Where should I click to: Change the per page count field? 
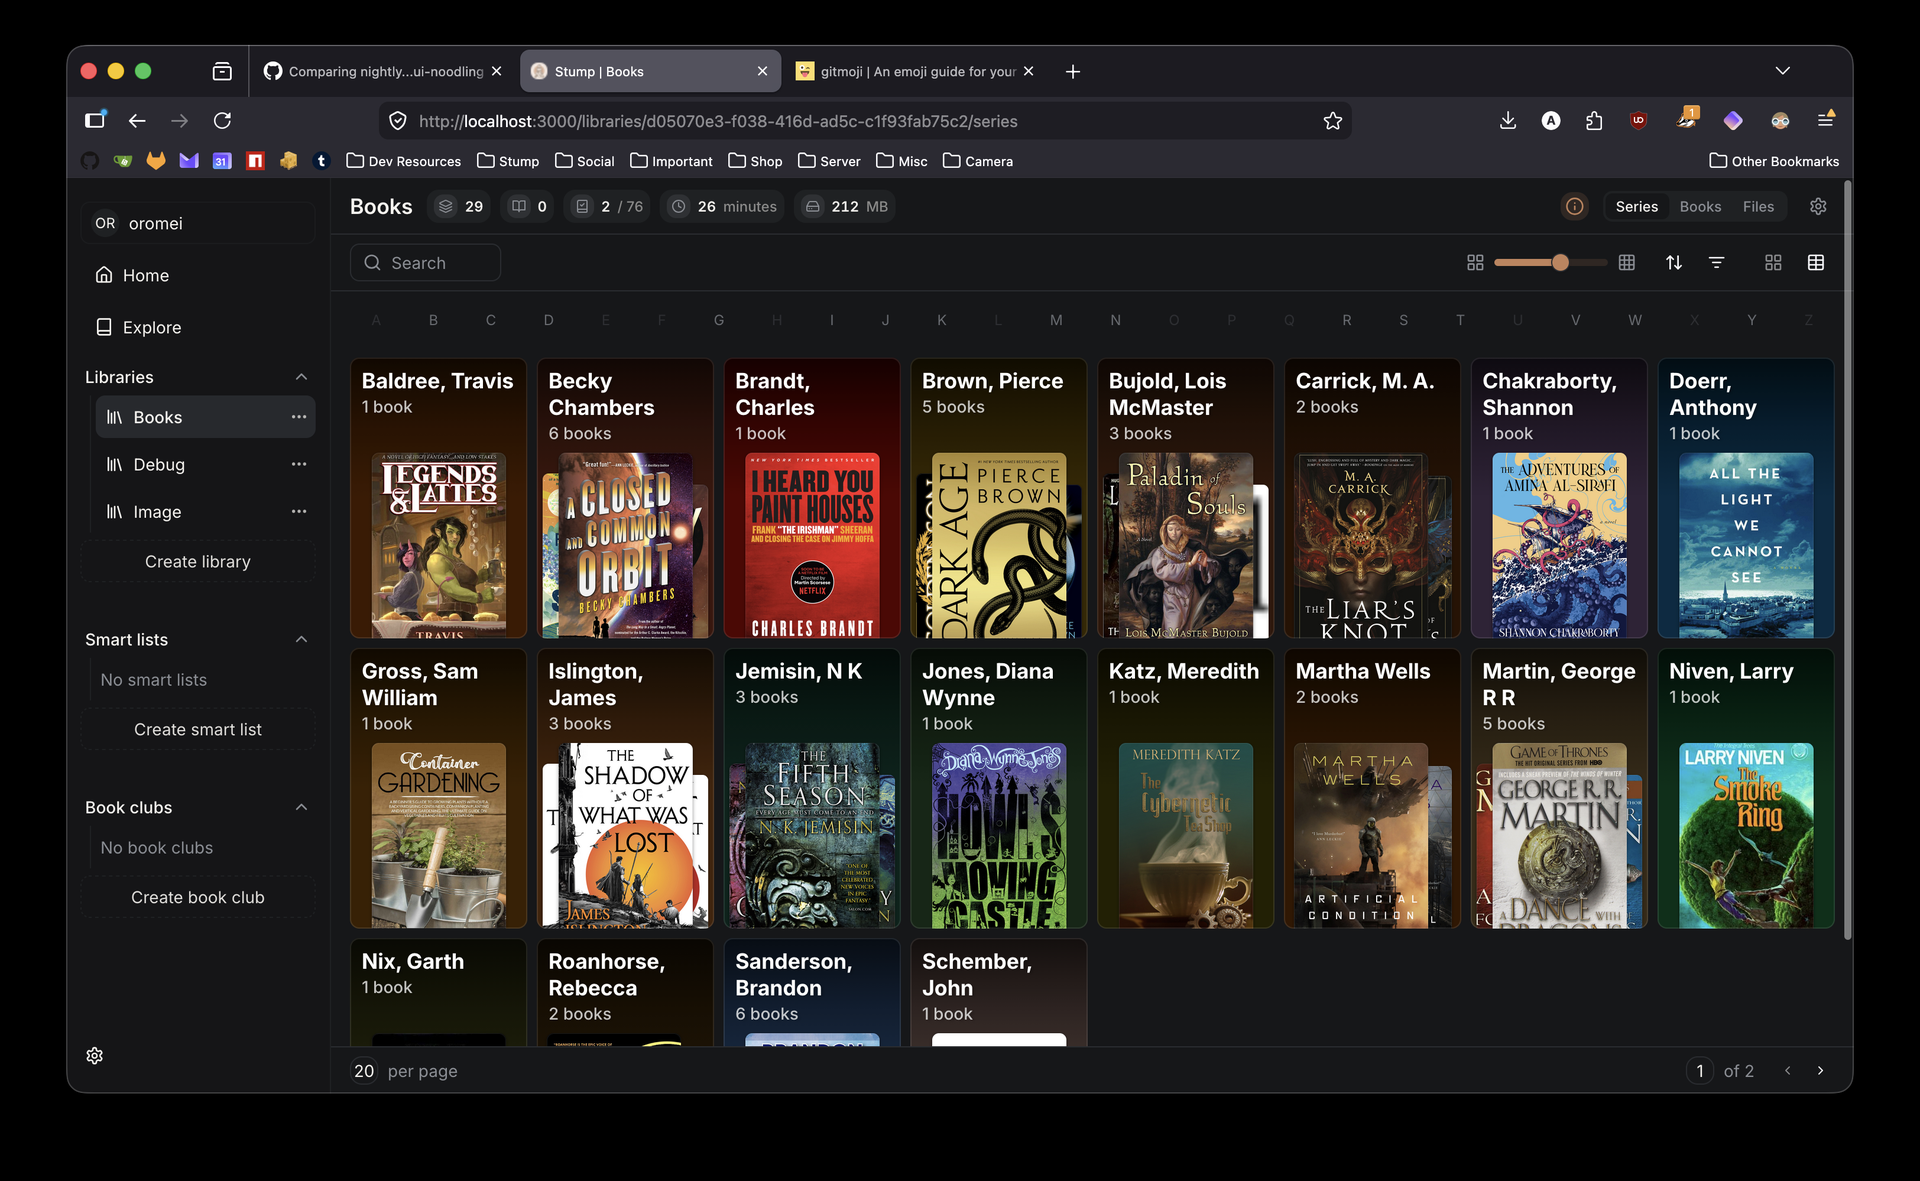(x=364, y=1071)
